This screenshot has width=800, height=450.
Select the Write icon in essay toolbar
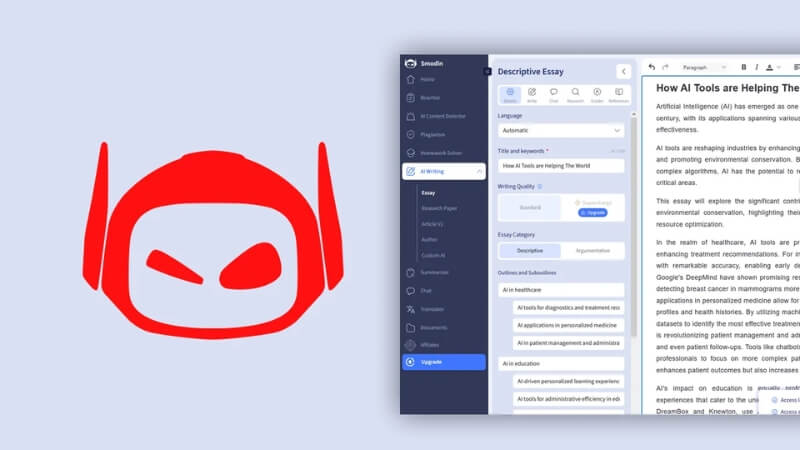tap(532, 95)
